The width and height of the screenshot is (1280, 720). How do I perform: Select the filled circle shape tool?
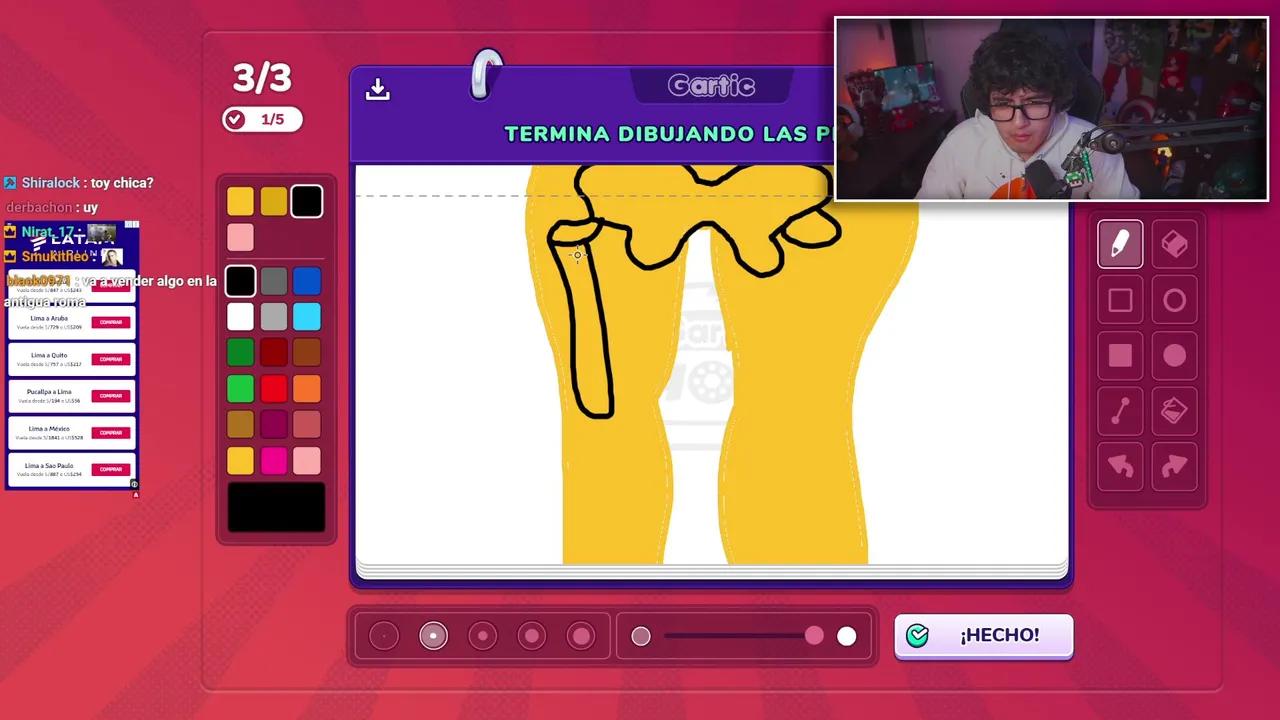coord(1174,356)
